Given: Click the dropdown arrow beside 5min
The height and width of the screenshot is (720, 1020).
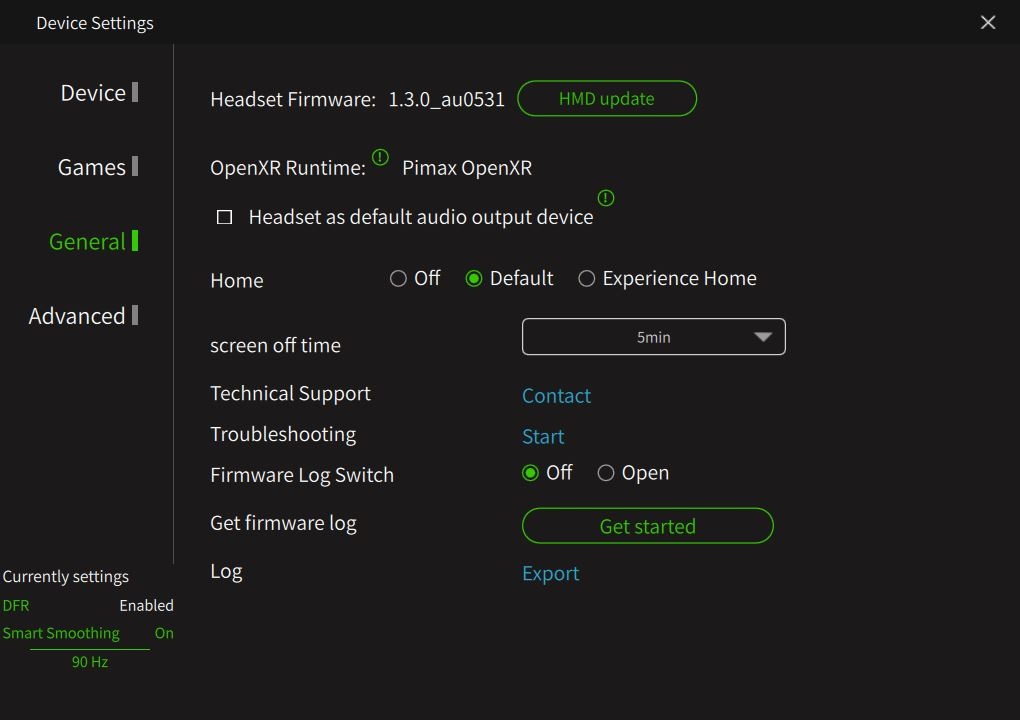Looking at the screenshot, I should [762, 337].
